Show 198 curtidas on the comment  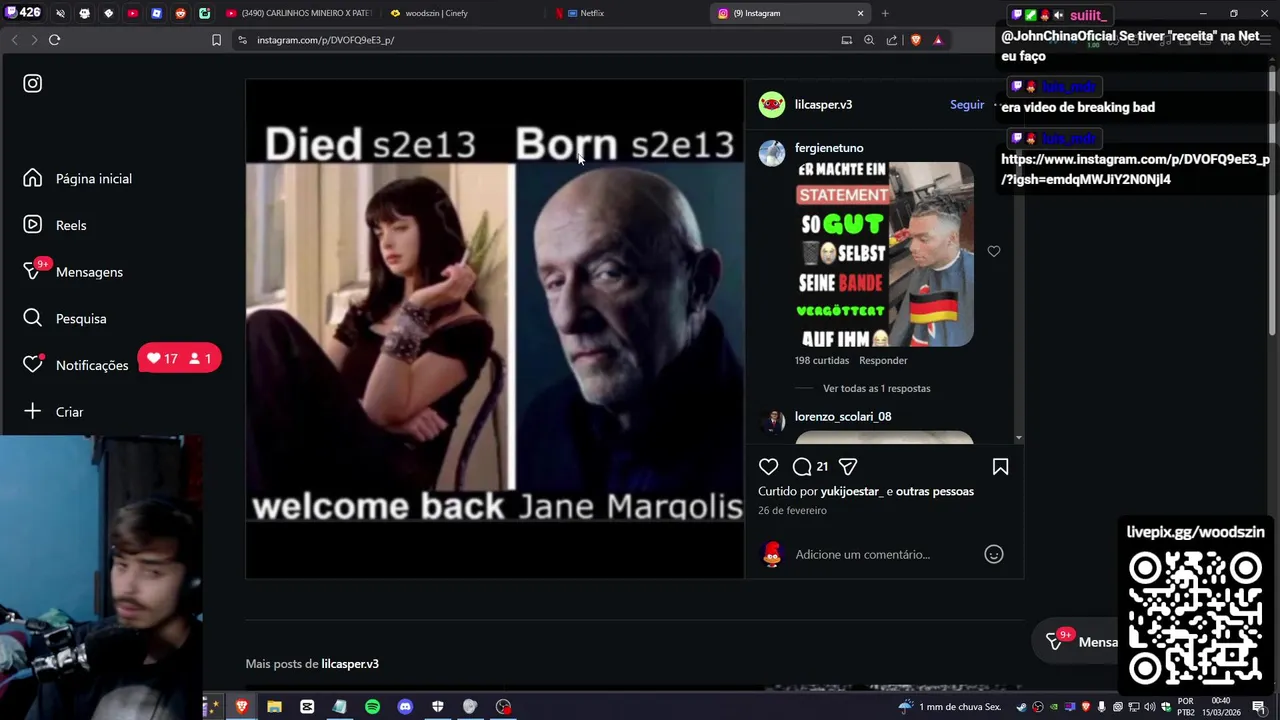[x=822, y=360]
